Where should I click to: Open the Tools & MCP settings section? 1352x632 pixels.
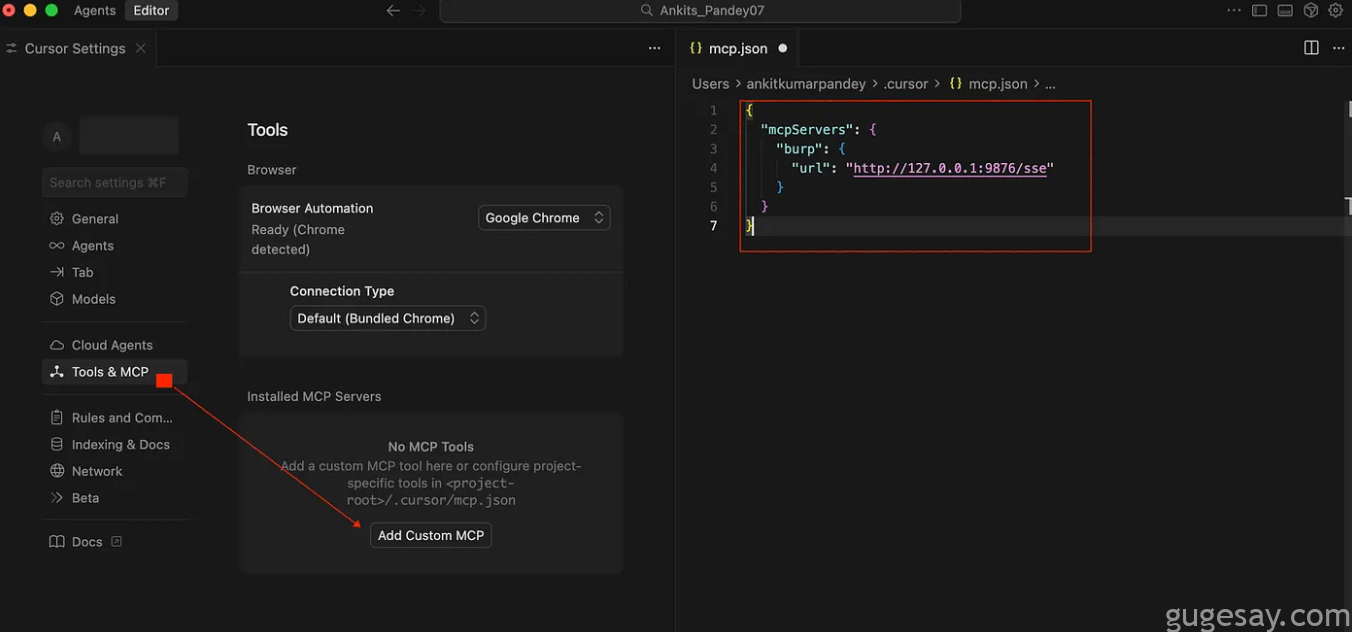click(109, 372)
